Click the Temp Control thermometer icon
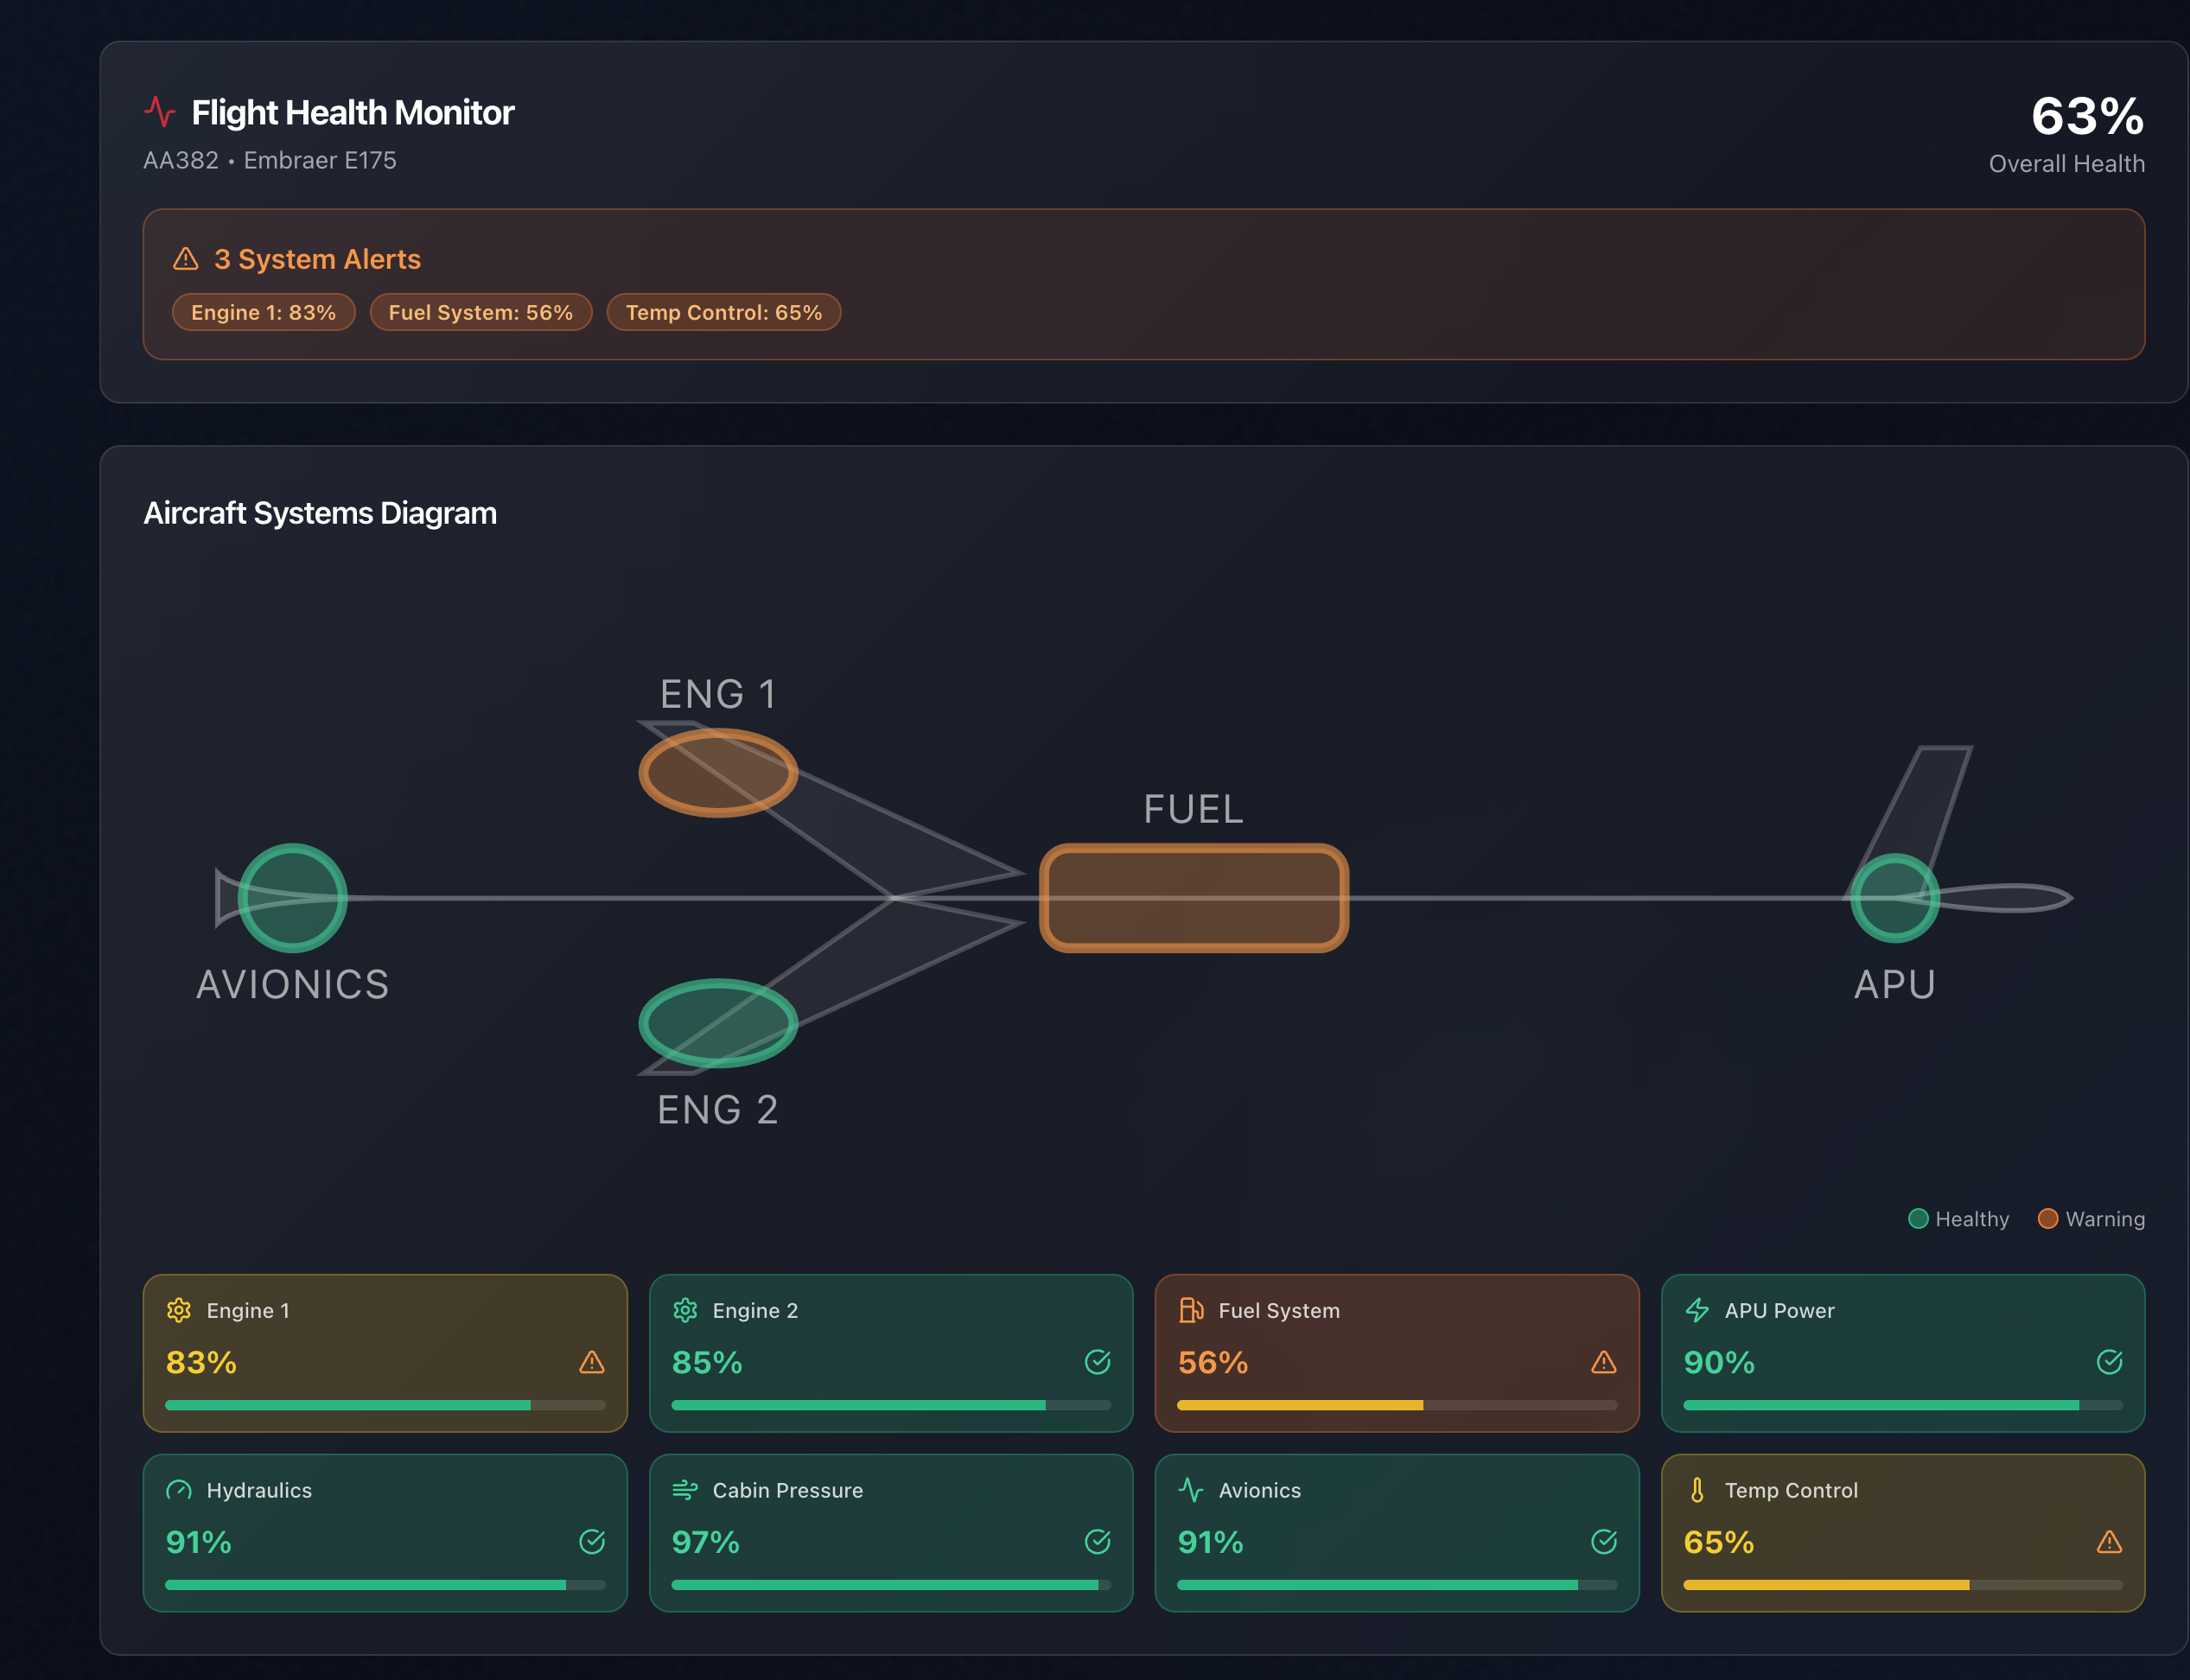This screenshot has height=1680, width=2190. [1697, 1490]
